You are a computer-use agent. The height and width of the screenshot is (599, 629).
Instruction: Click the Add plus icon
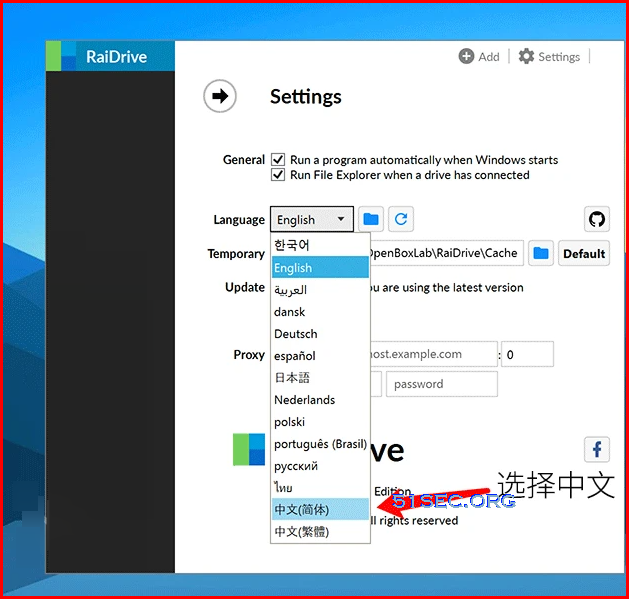click(466, 56)
